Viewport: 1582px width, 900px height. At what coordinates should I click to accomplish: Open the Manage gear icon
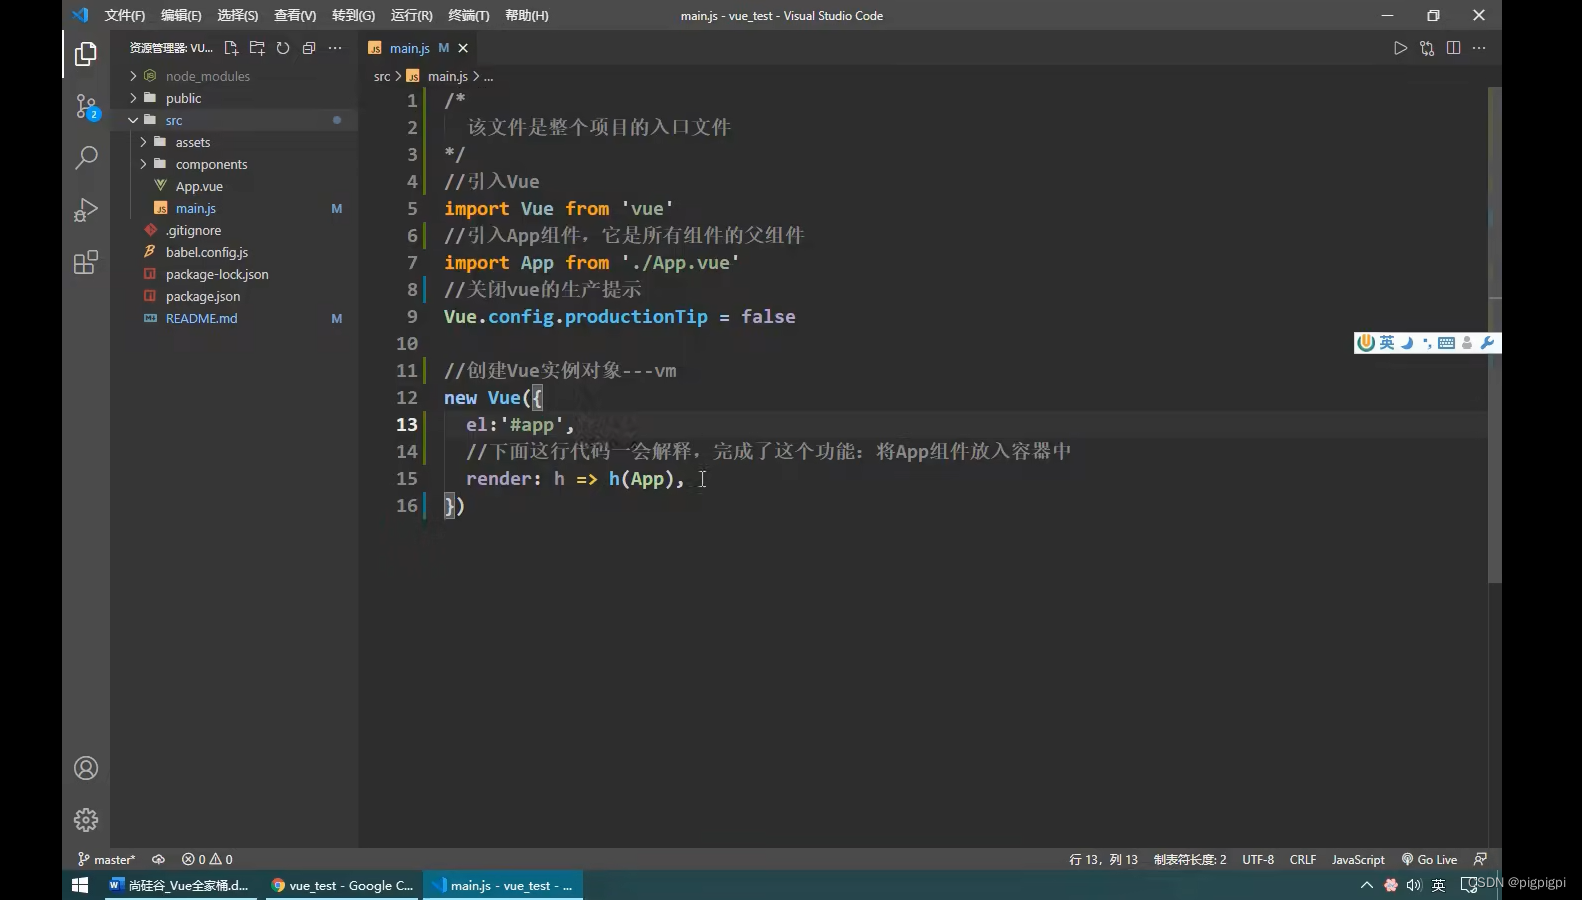tap(86, 820)
